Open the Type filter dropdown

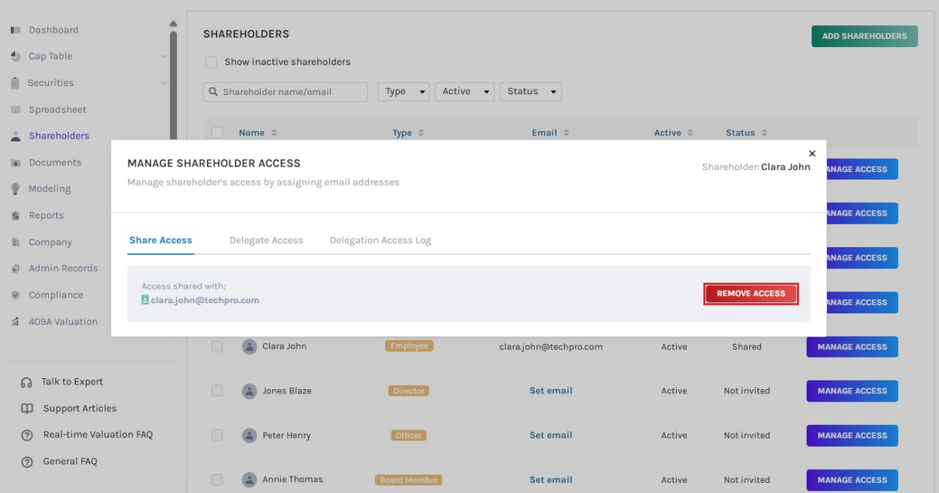coord(404,92)
